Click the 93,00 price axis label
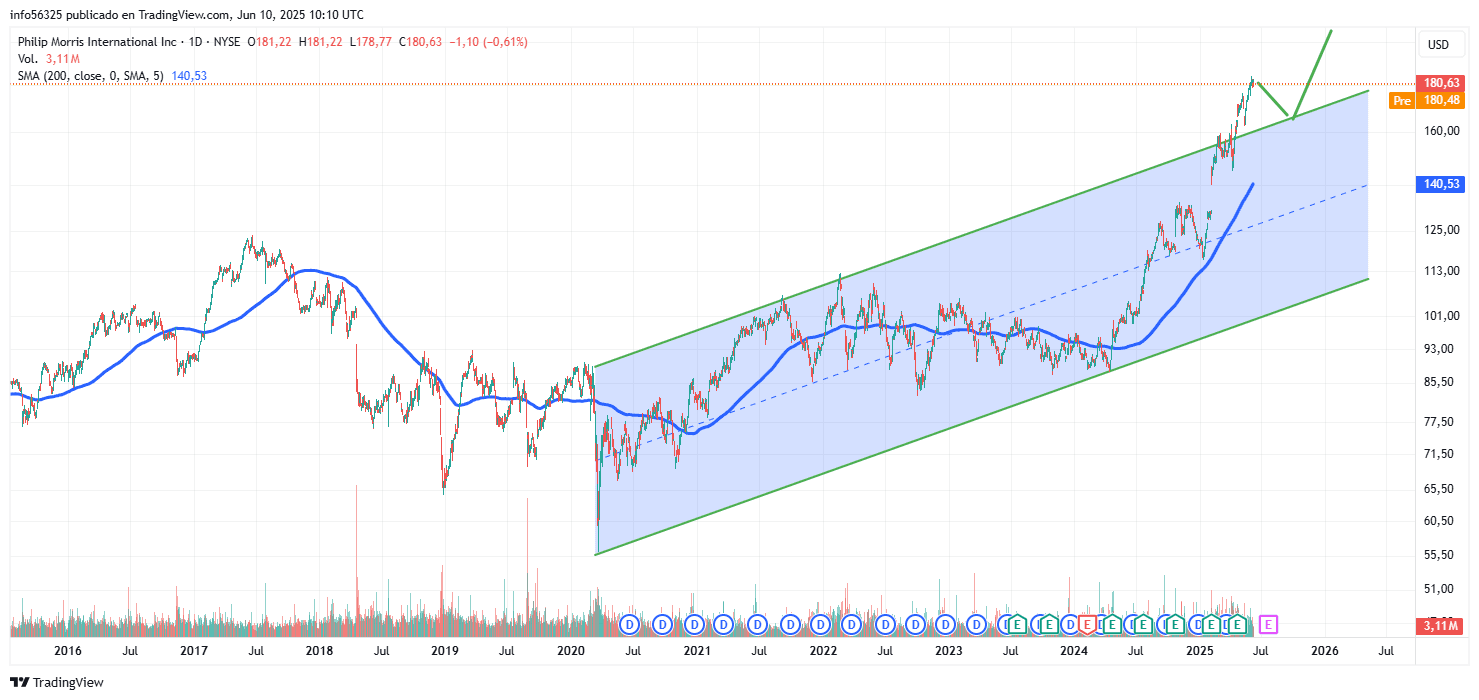The height and width of the screenshot is (700, 1479). pos(1437,349)
